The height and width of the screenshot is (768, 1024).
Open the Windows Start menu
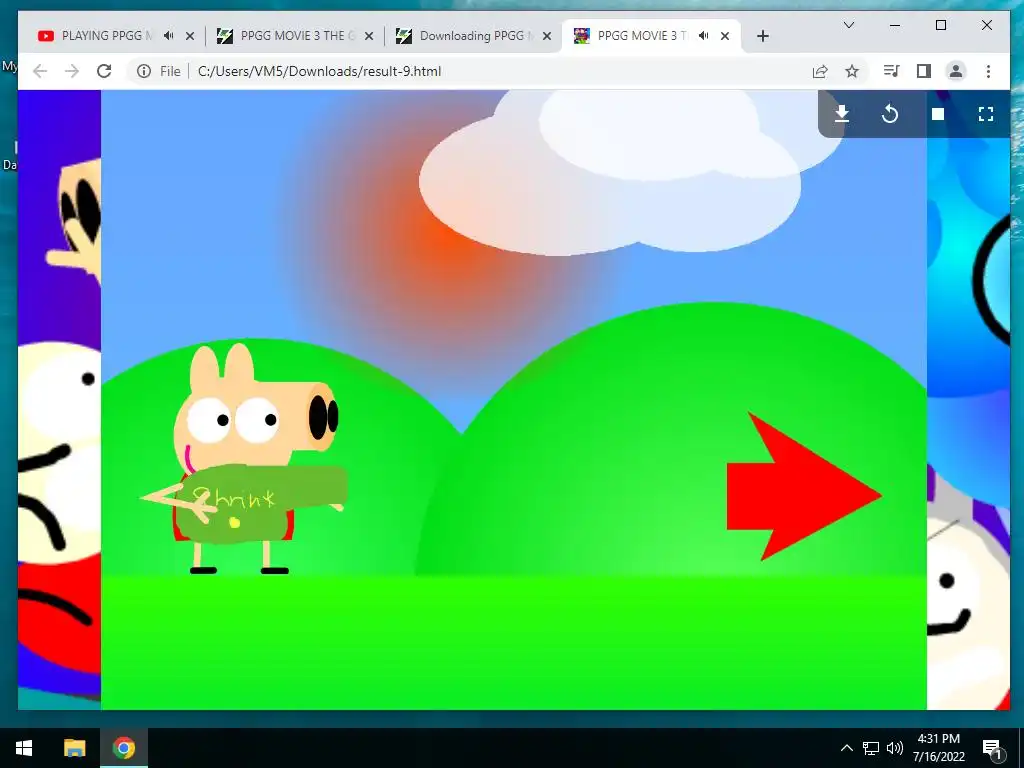point(24,748)
